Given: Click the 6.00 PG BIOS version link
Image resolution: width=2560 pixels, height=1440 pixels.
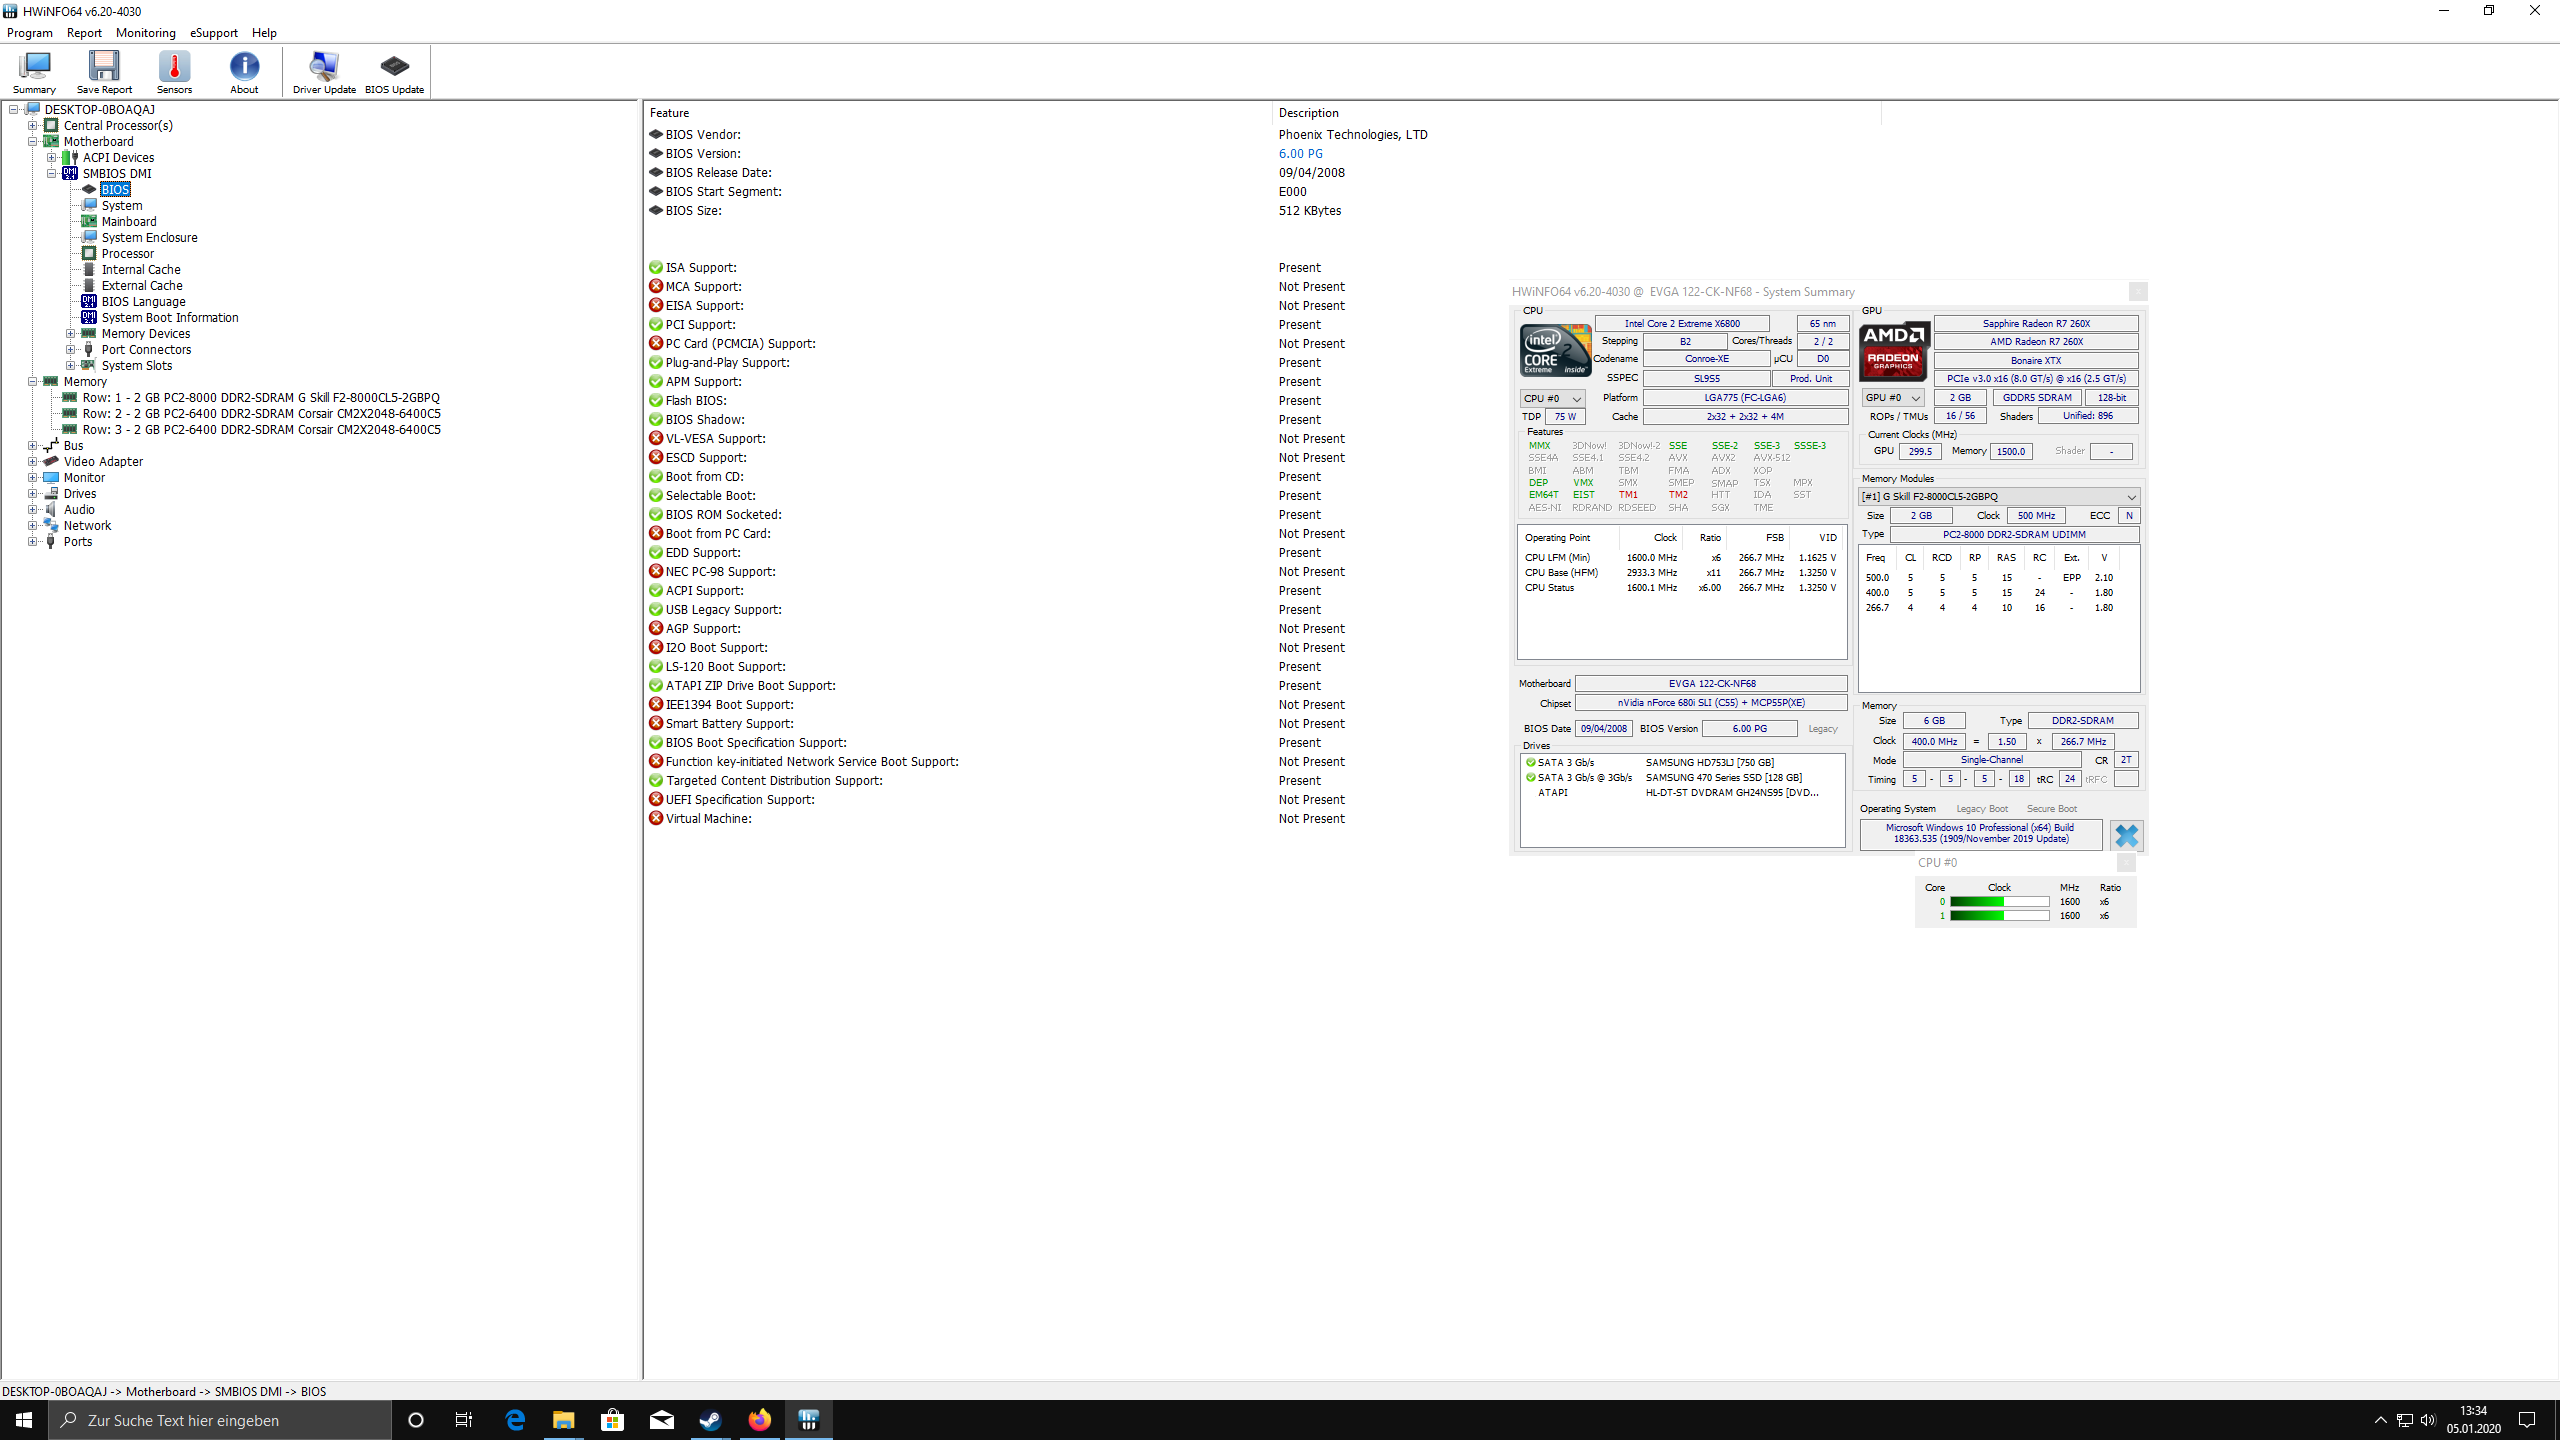Looking at the screenshot, I should 1300,154.
